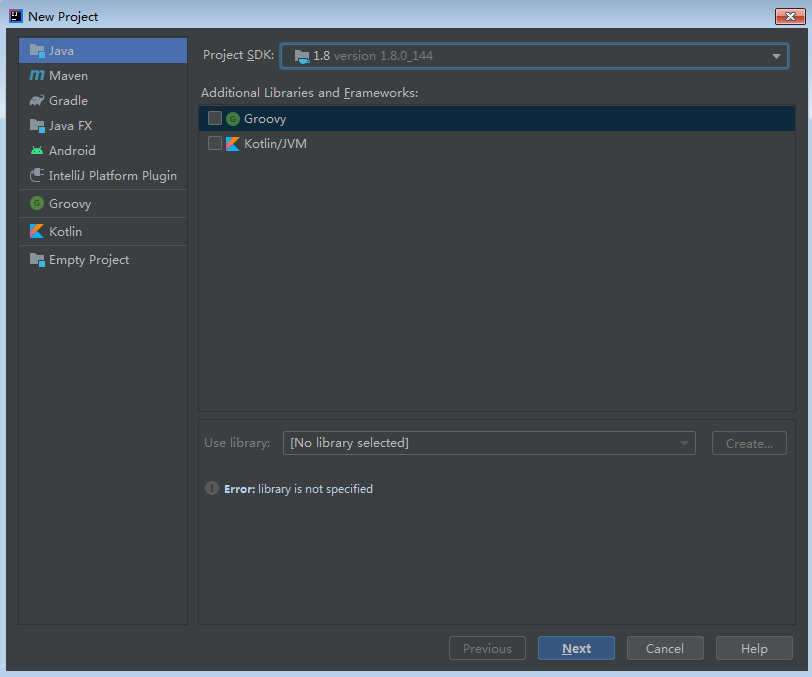Image resolution: width=812 pixels, height=677 pixels.
Task: Click the IntelliJ logo in the title bar
Action: pyautogui.click(x=16, y=16)
